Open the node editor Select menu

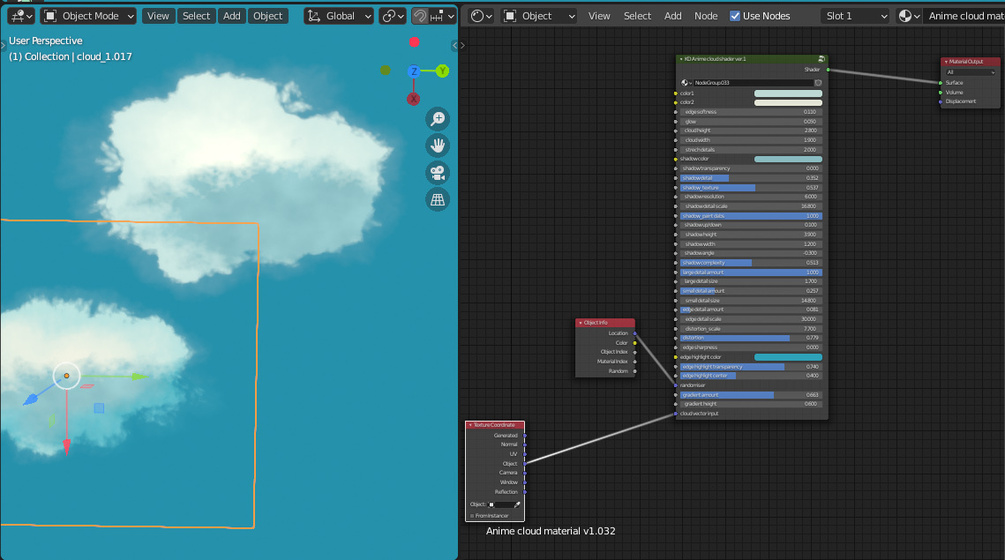click(x=637, y=16)
